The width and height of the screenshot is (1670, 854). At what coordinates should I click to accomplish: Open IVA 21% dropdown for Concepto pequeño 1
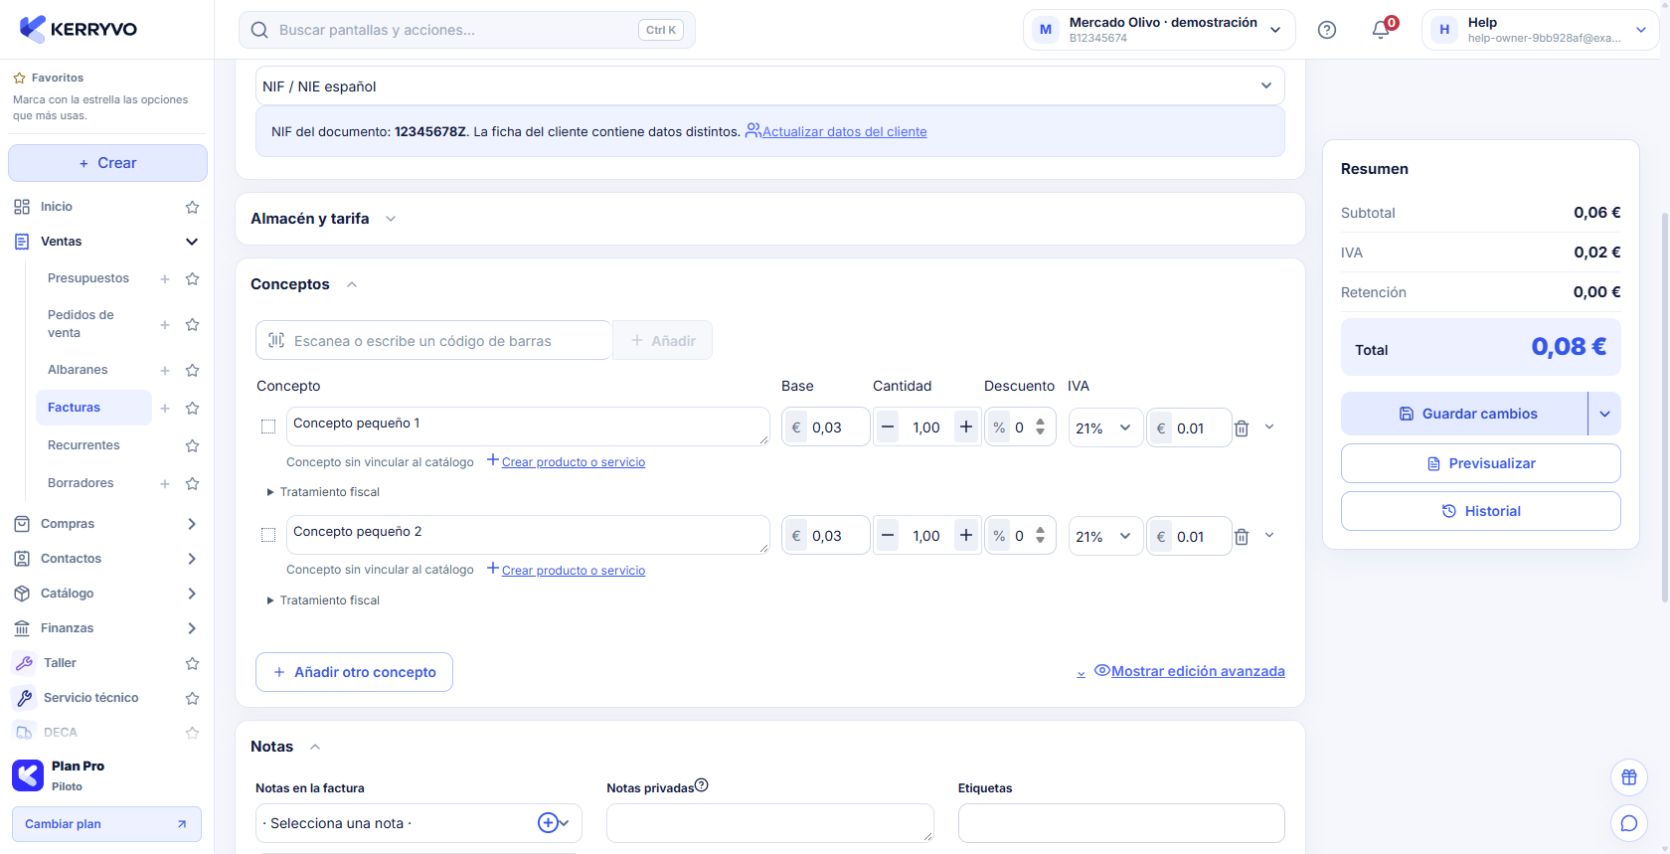click(x=1105, y=428)
